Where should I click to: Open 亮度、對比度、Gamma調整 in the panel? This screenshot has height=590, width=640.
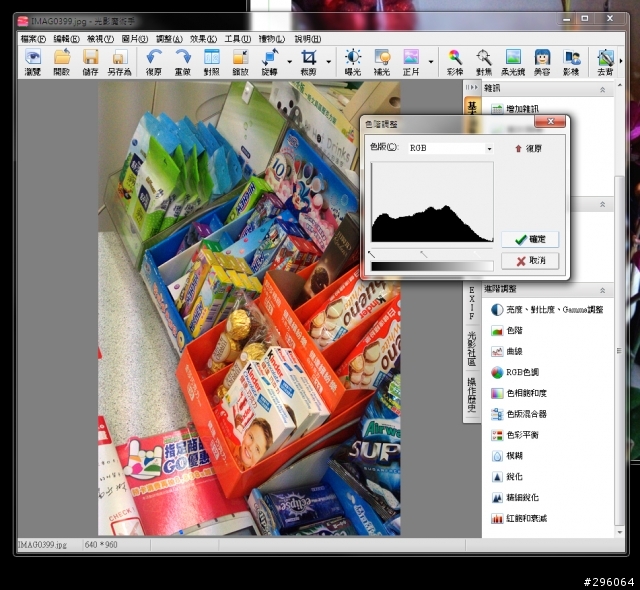[547, 310]
